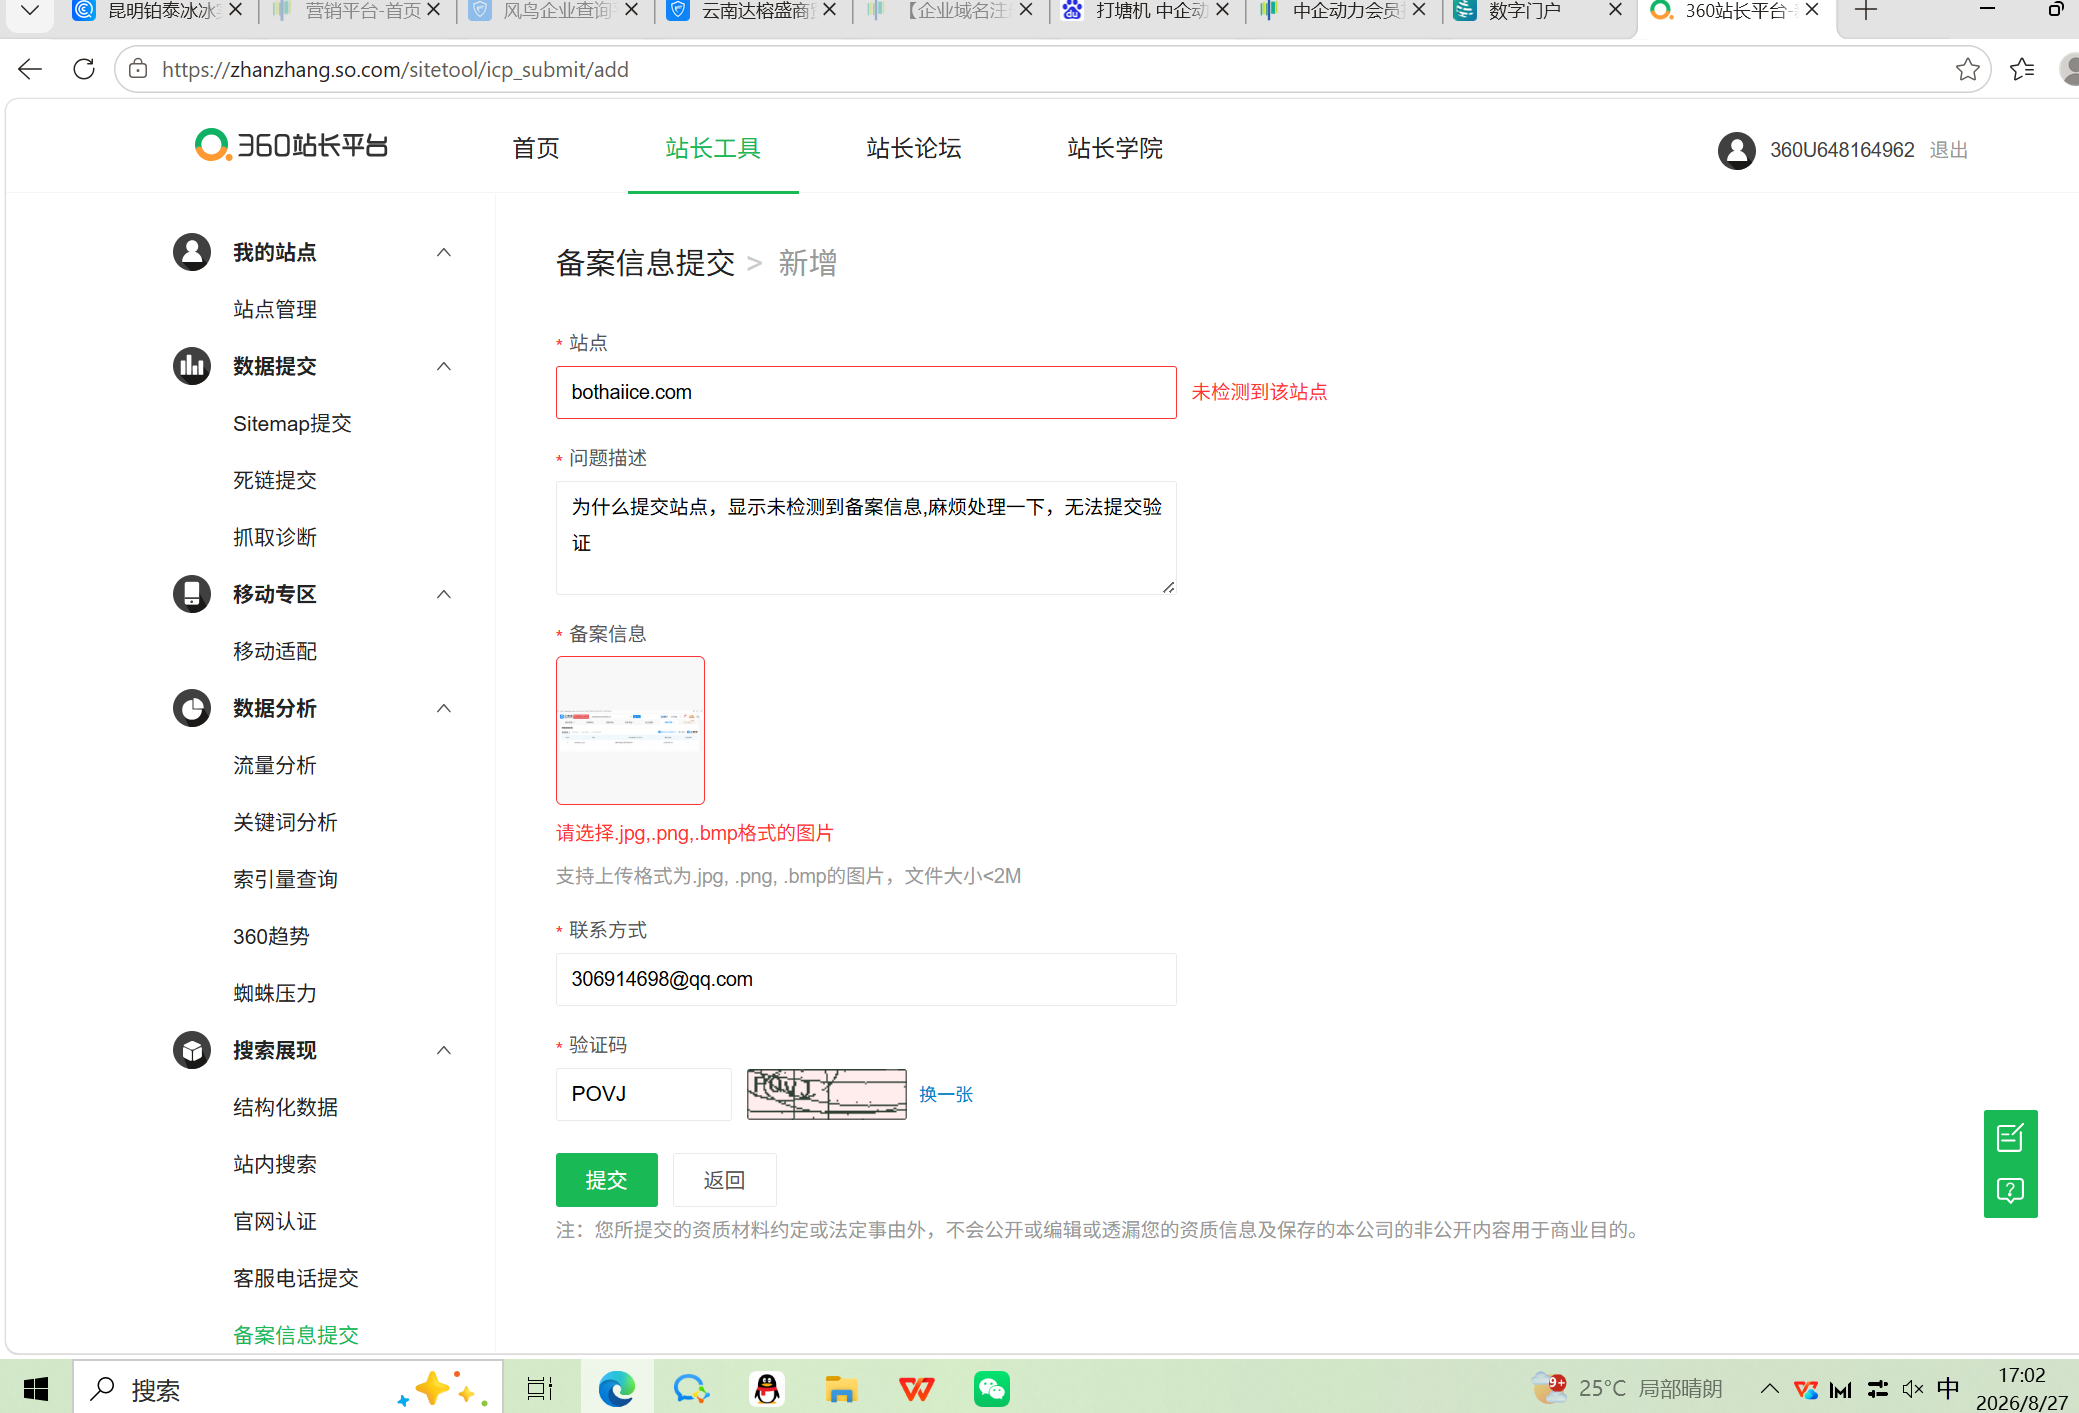Image resolution: width=2079 pixels, height=1413 pixels.
Task: Click the 问题描述 text area
Action: tap(866, 538)
